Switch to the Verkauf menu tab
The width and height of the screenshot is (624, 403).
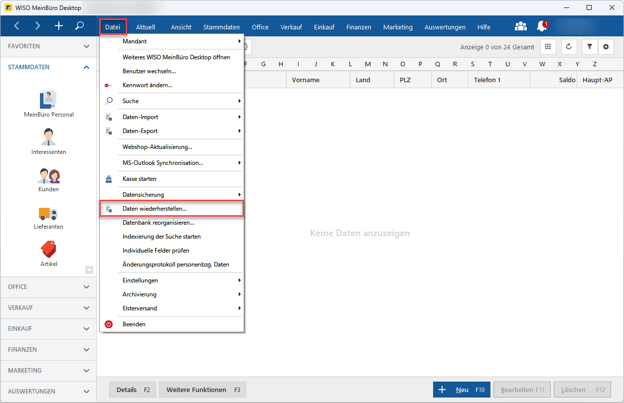[291, 27]
